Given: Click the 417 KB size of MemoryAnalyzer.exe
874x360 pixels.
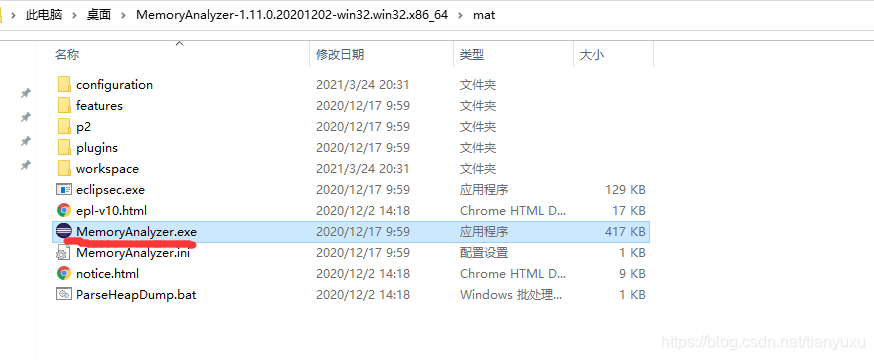Looking at the screenshot, I should [x=625, y=231].
